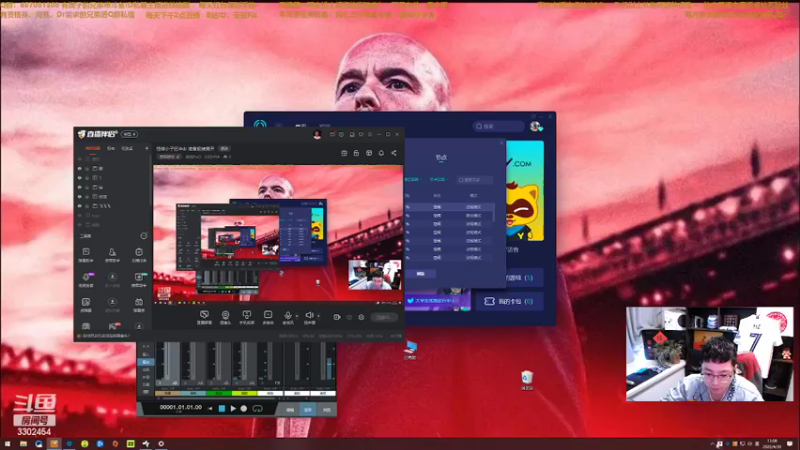Screen dimensions: 800x450
Task: Click the plus icon to add a scene
Action: tap(146, 148)
